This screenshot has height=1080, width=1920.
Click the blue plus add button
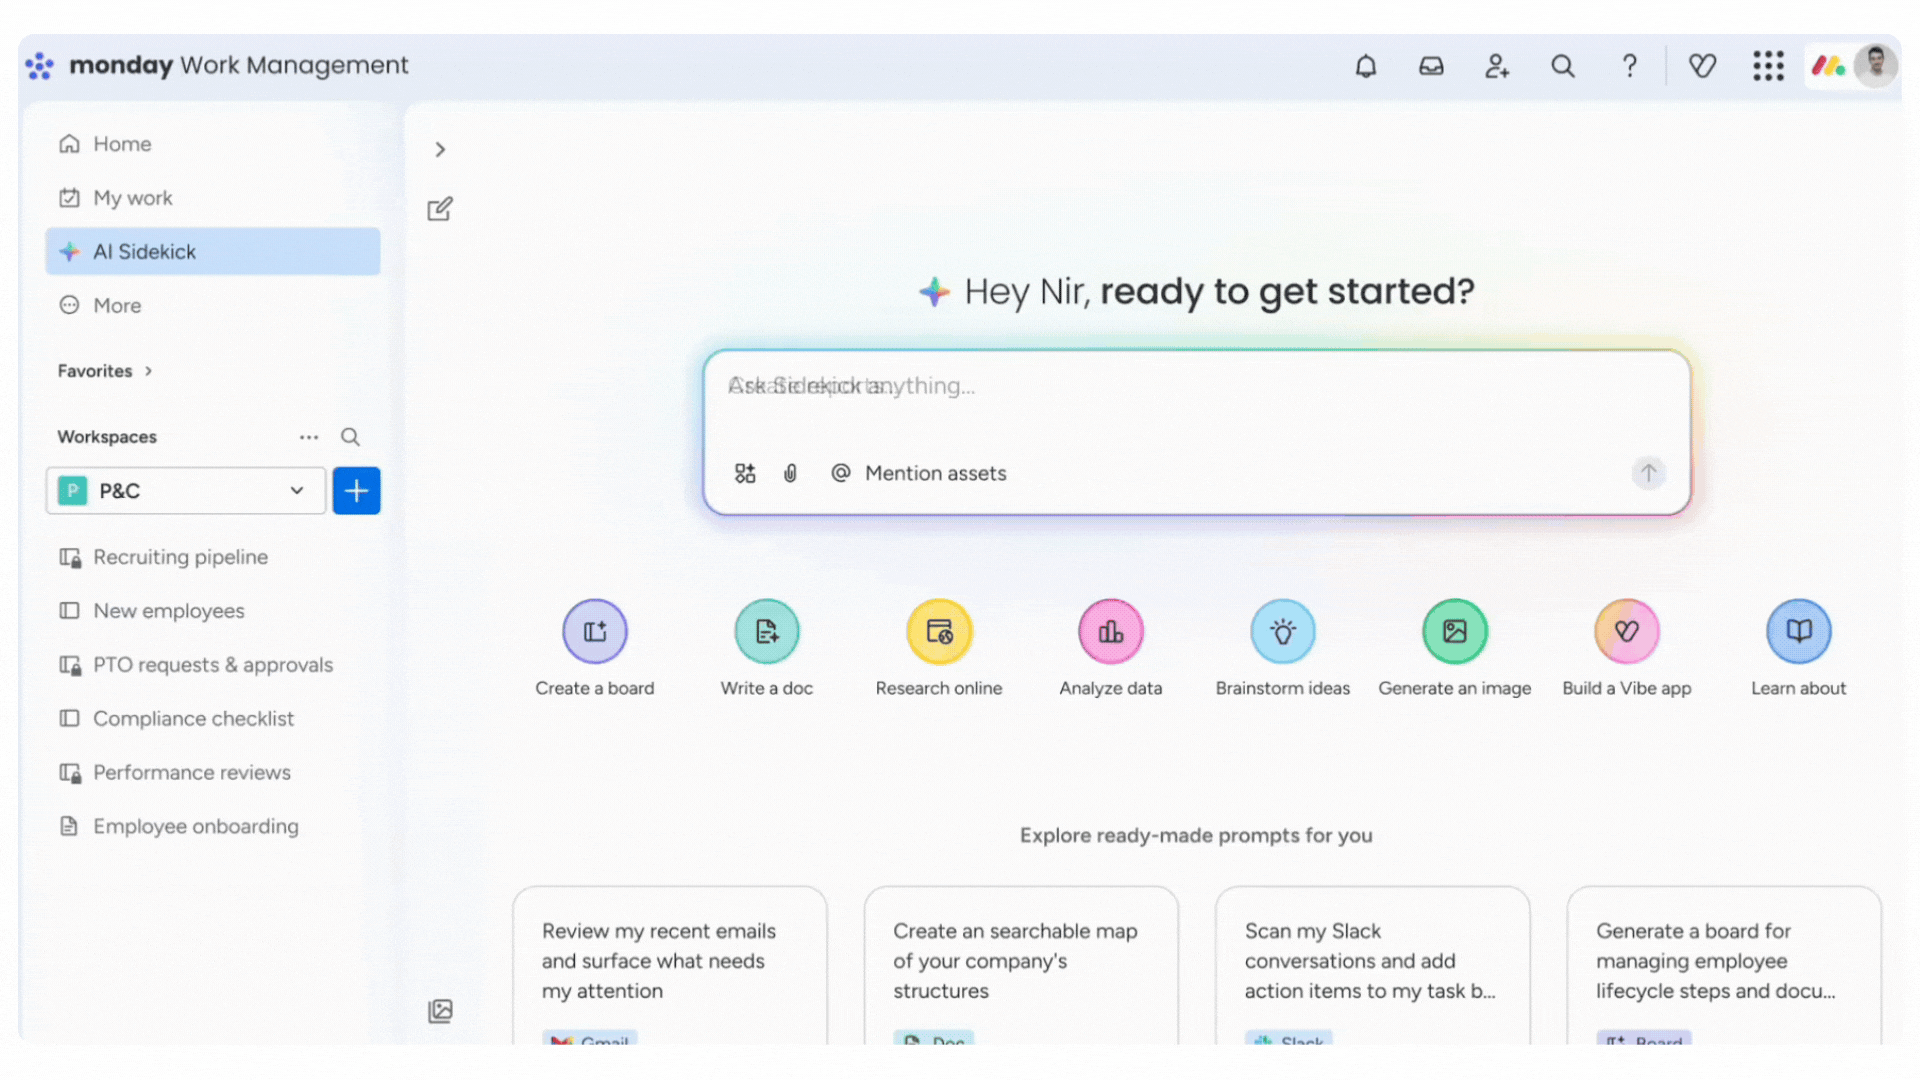click(x=356, y=491)
